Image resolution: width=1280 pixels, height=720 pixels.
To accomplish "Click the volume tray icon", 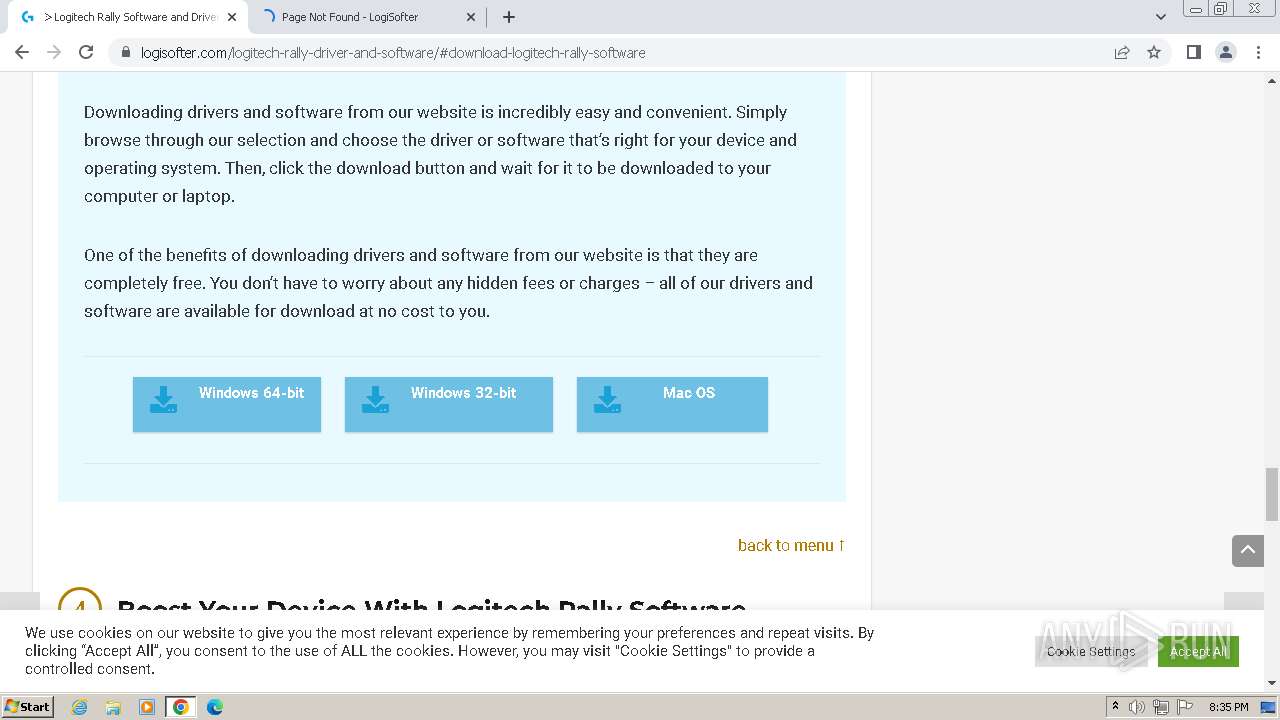I will pyautogui.click(x=1137, y=707).
